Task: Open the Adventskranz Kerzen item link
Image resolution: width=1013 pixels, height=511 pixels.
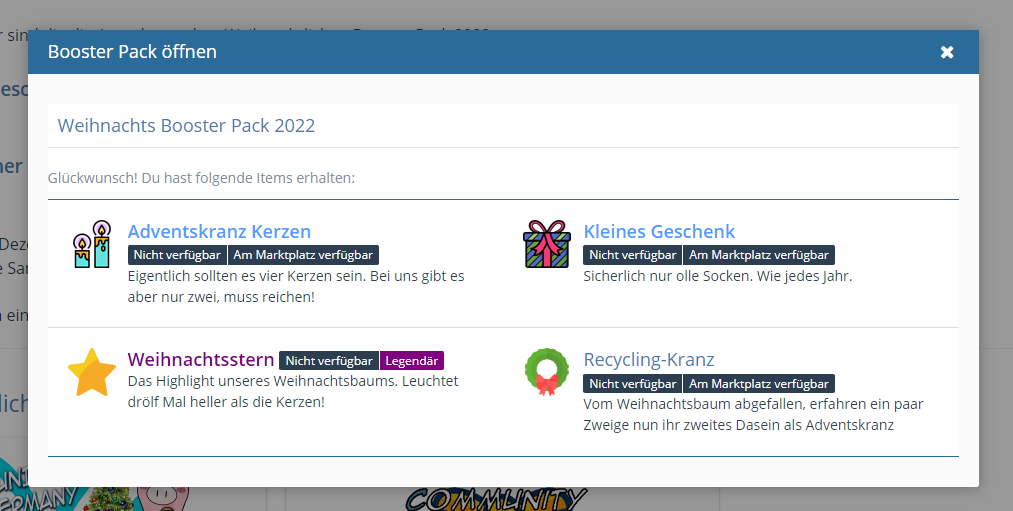Action: click(219, 231)
